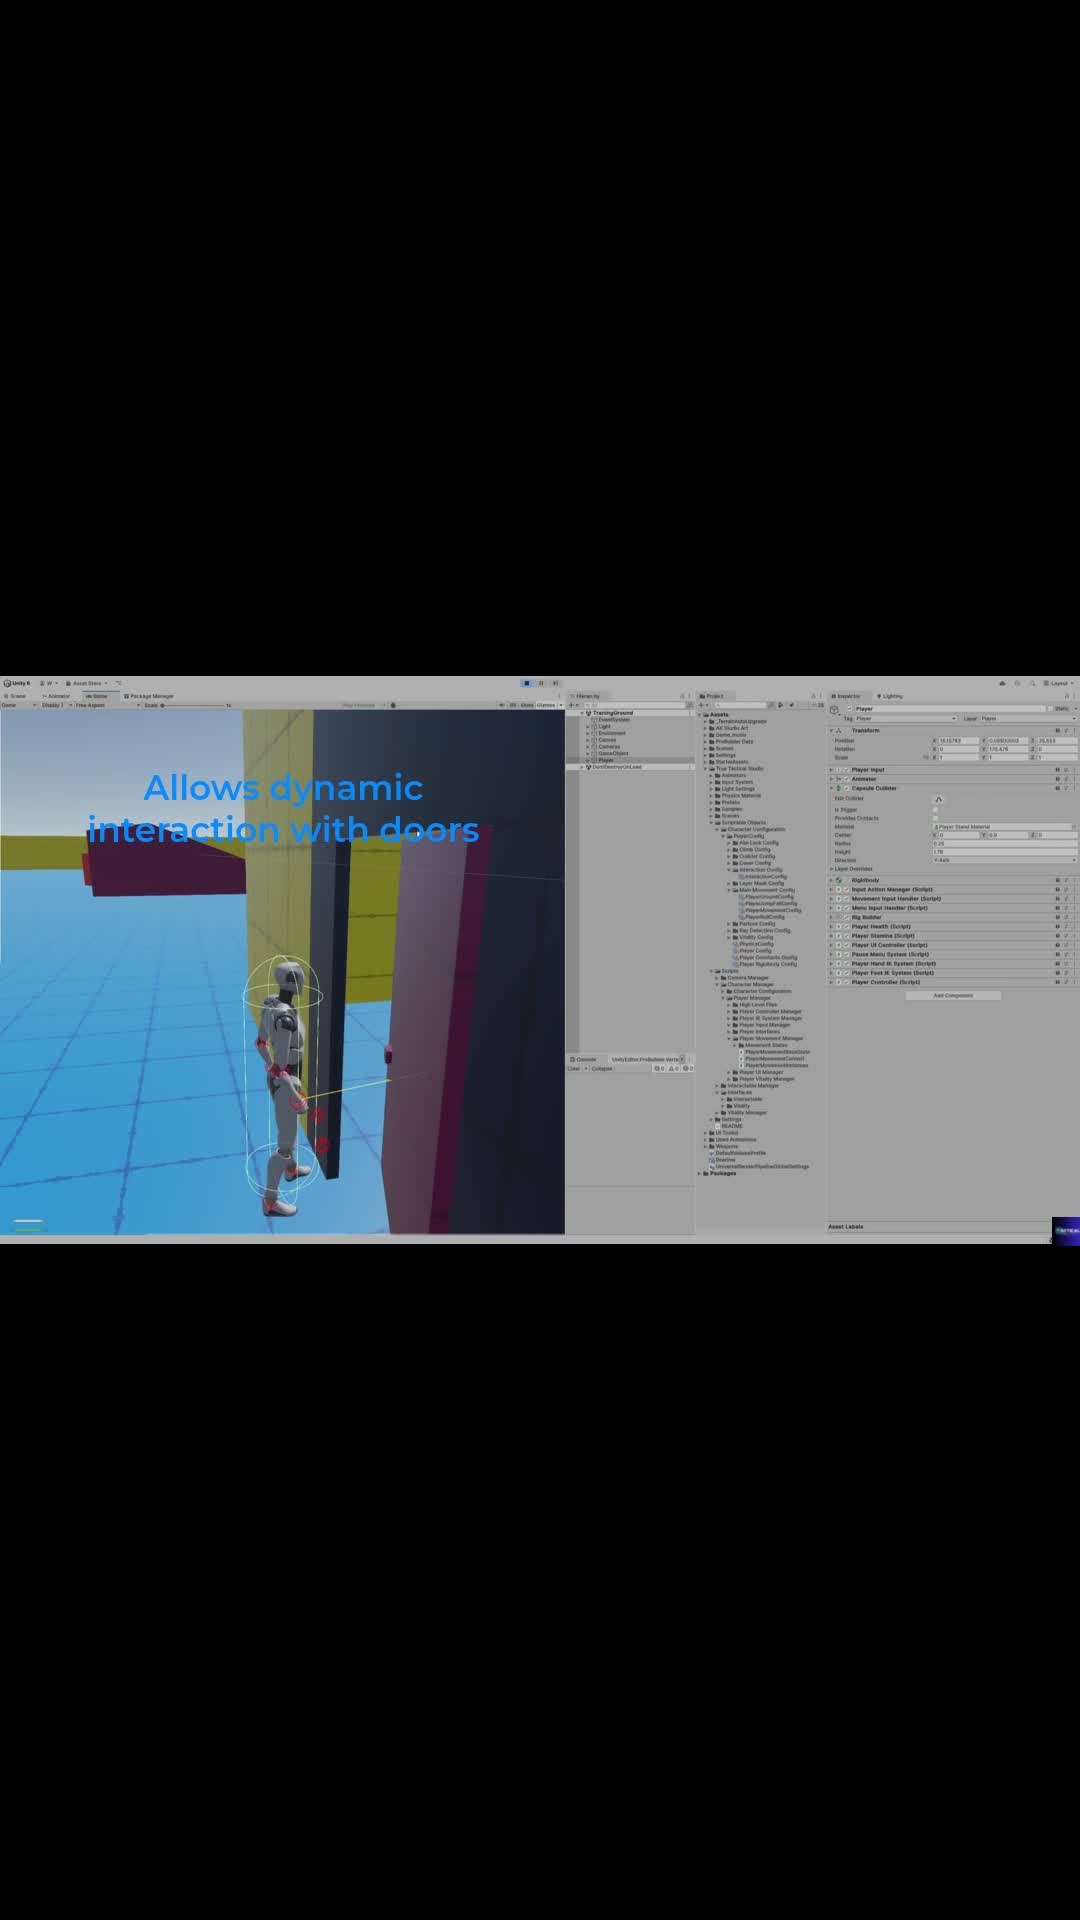
Task: Open the Transform component help icon
Action: click(1057, 730)
